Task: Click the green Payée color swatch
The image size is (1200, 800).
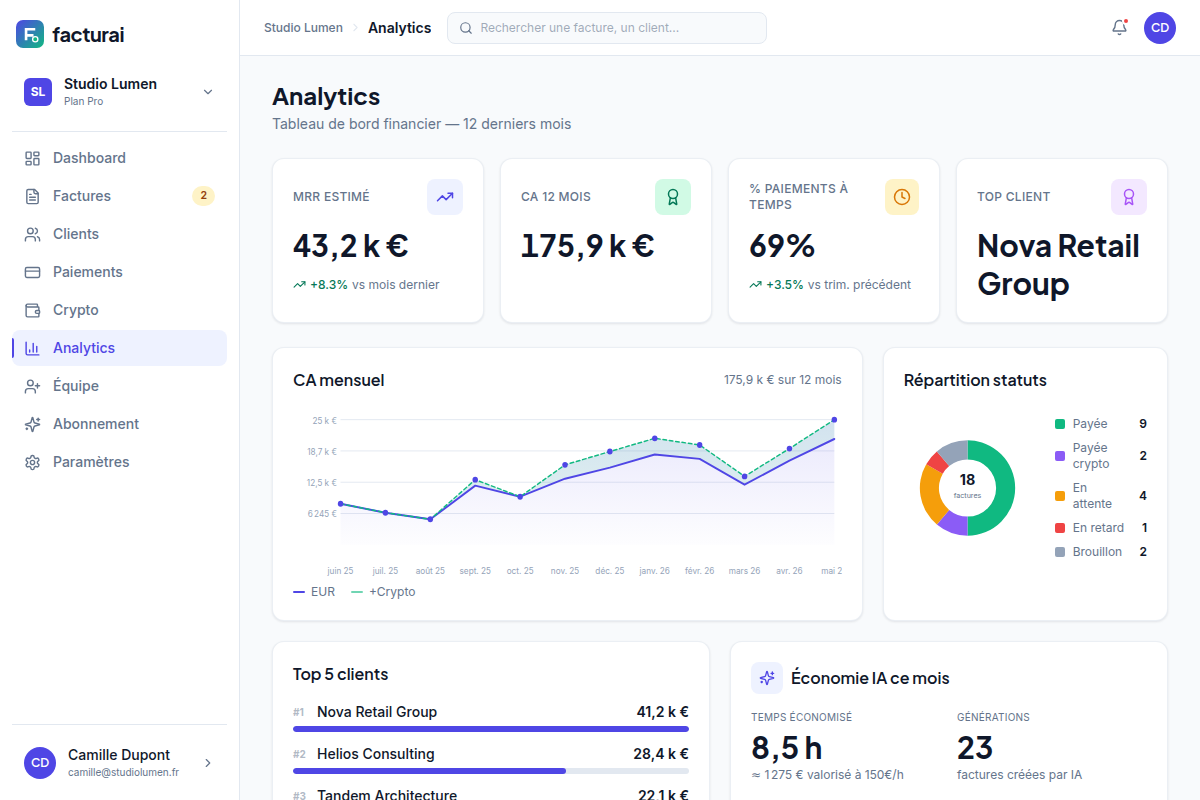Action: (1060, 424)
